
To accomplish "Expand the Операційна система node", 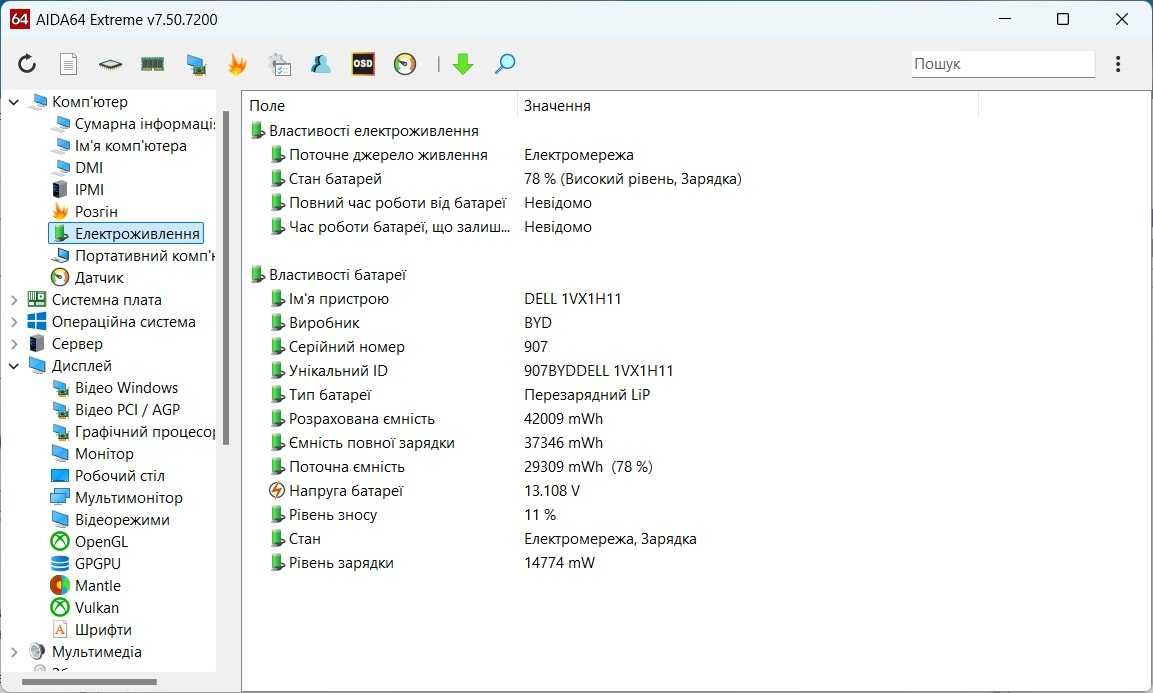I will (x=14, y=322).
